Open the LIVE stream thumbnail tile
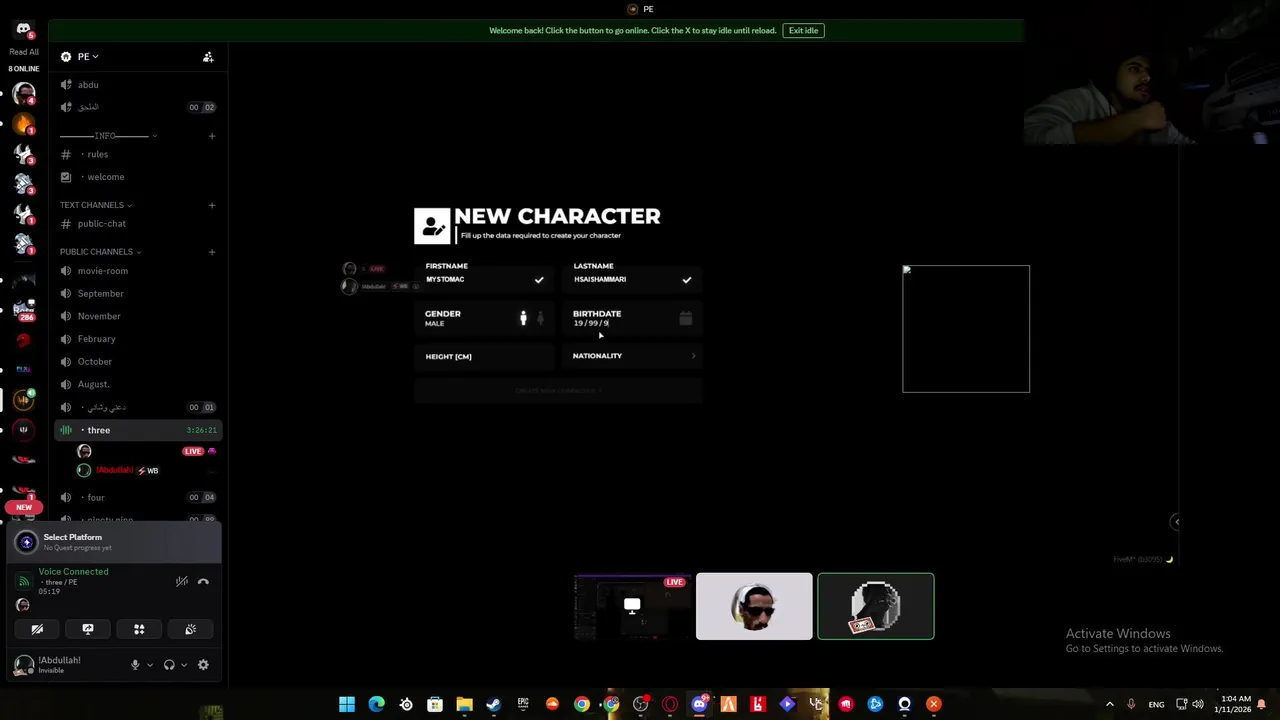 [632, 606]
